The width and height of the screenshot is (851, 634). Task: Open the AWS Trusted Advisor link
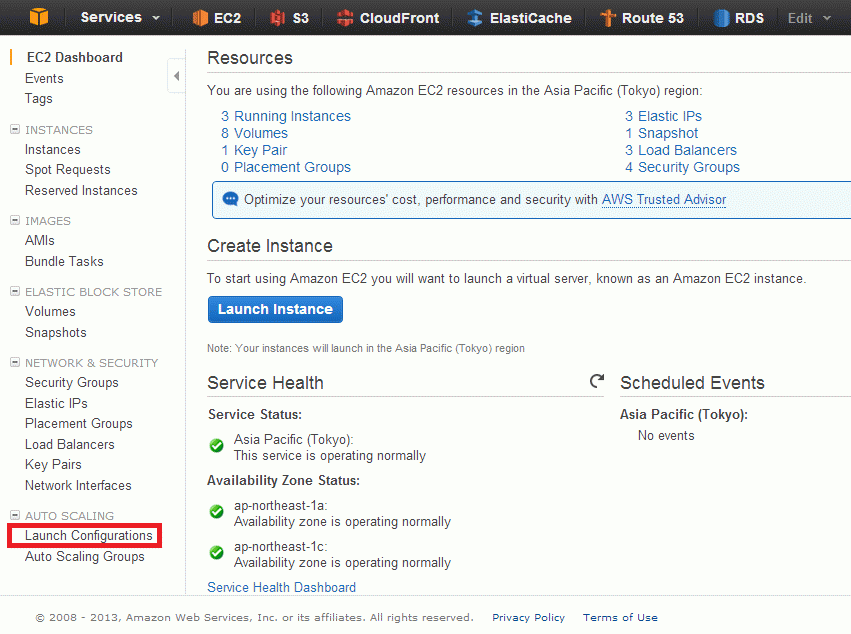click(664, 200)
